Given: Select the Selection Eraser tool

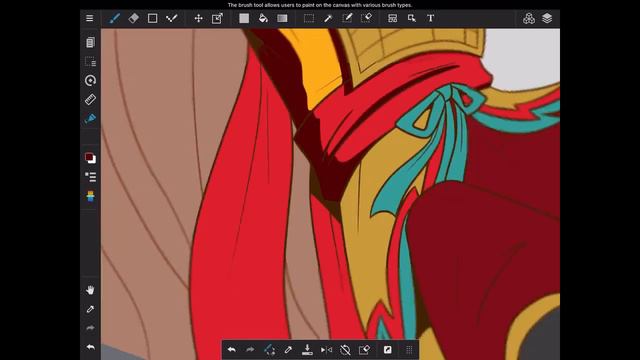Looking at the screenshot, I should [366, 18].
